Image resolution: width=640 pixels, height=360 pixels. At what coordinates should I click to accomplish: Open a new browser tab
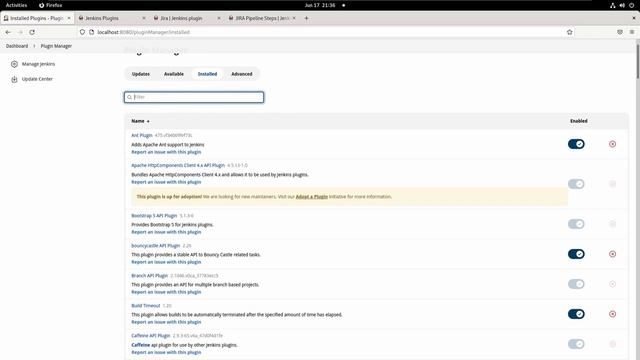click(x=307, y=18)
